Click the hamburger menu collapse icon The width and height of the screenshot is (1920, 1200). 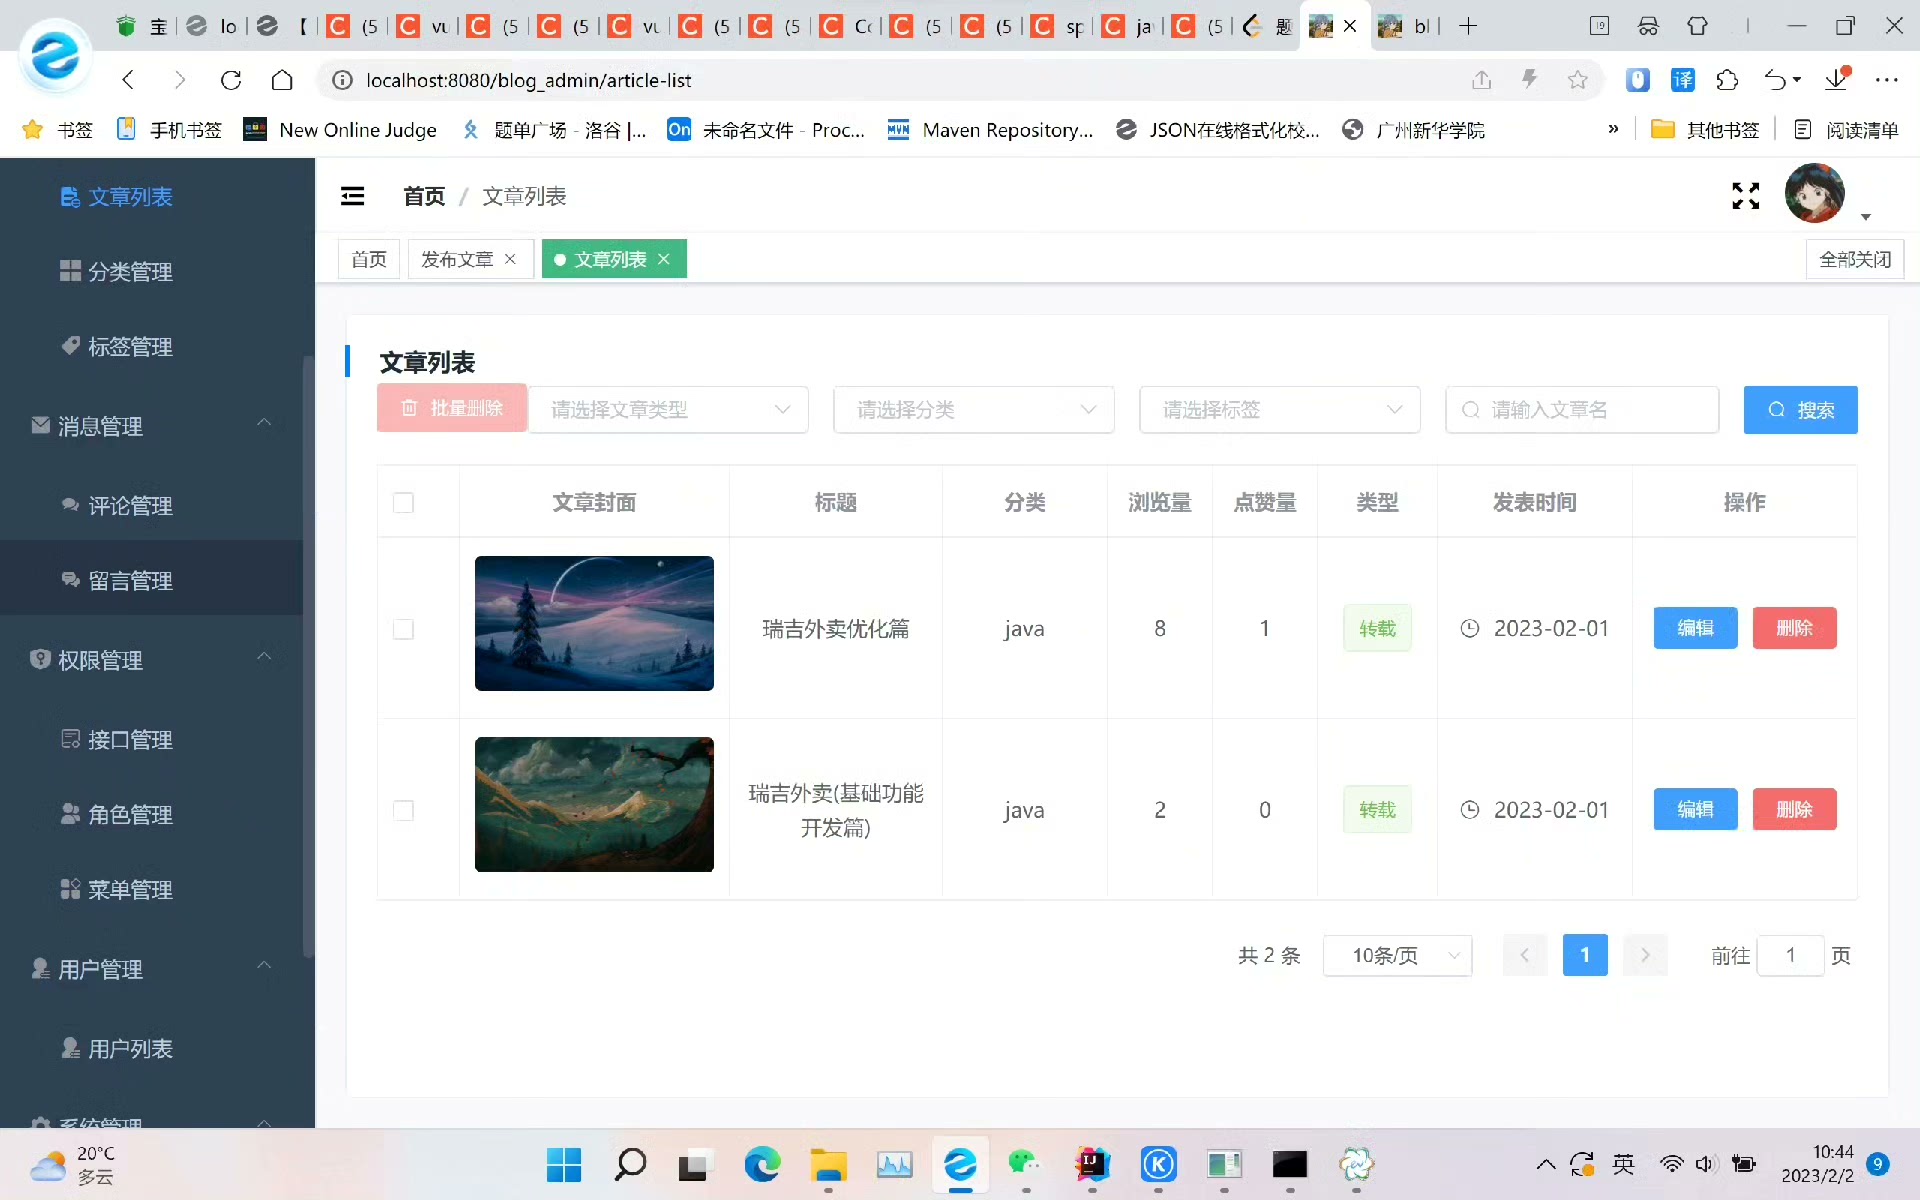click(352, 196)
